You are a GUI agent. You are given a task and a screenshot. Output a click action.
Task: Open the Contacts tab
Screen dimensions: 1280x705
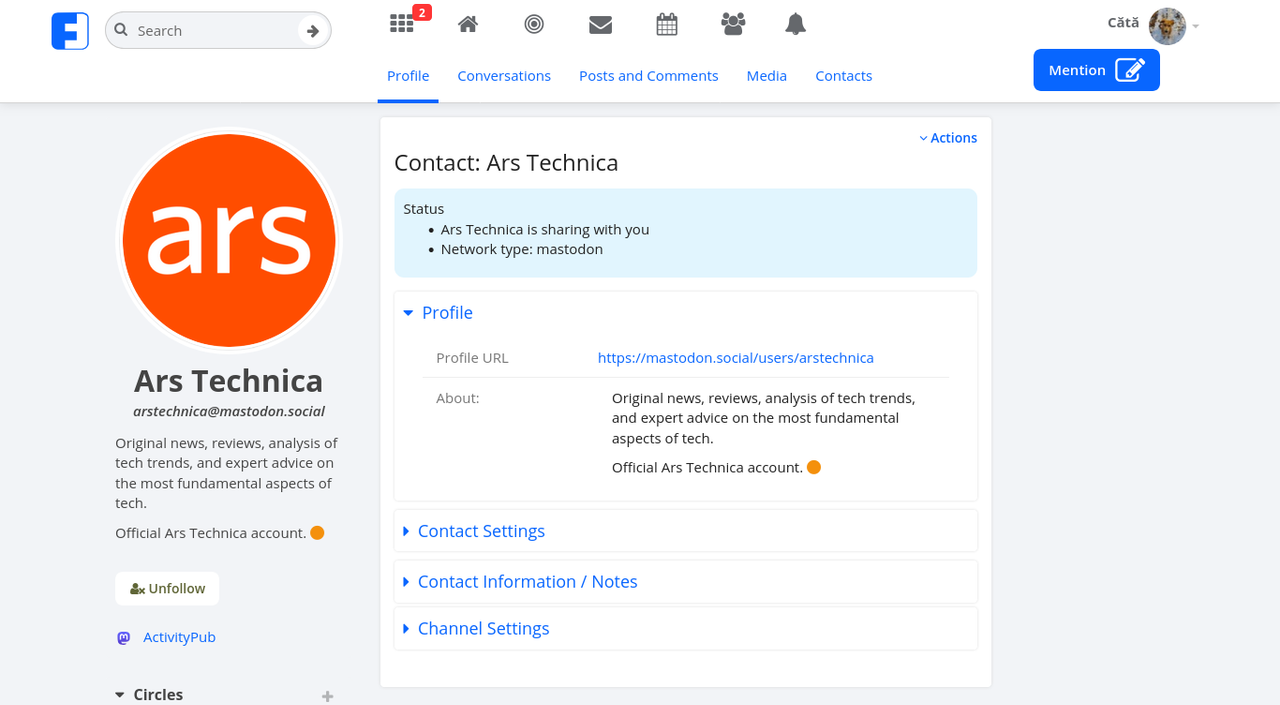[x=844, y=76]
